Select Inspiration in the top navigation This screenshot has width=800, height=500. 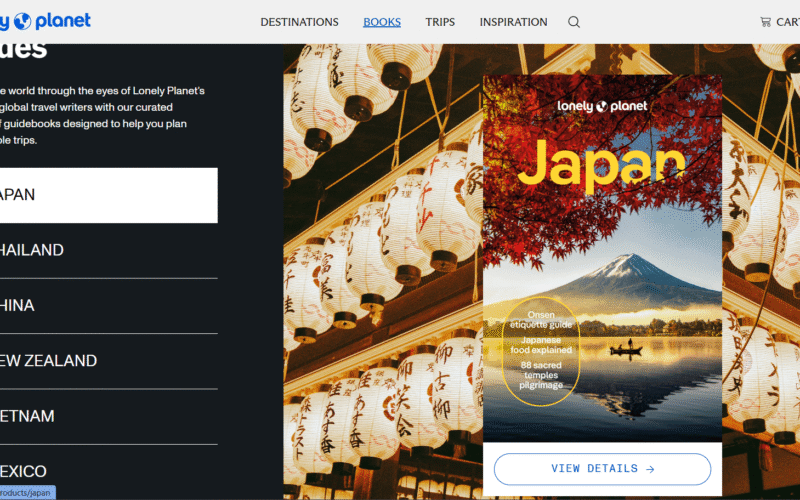[x=513, y=22]
